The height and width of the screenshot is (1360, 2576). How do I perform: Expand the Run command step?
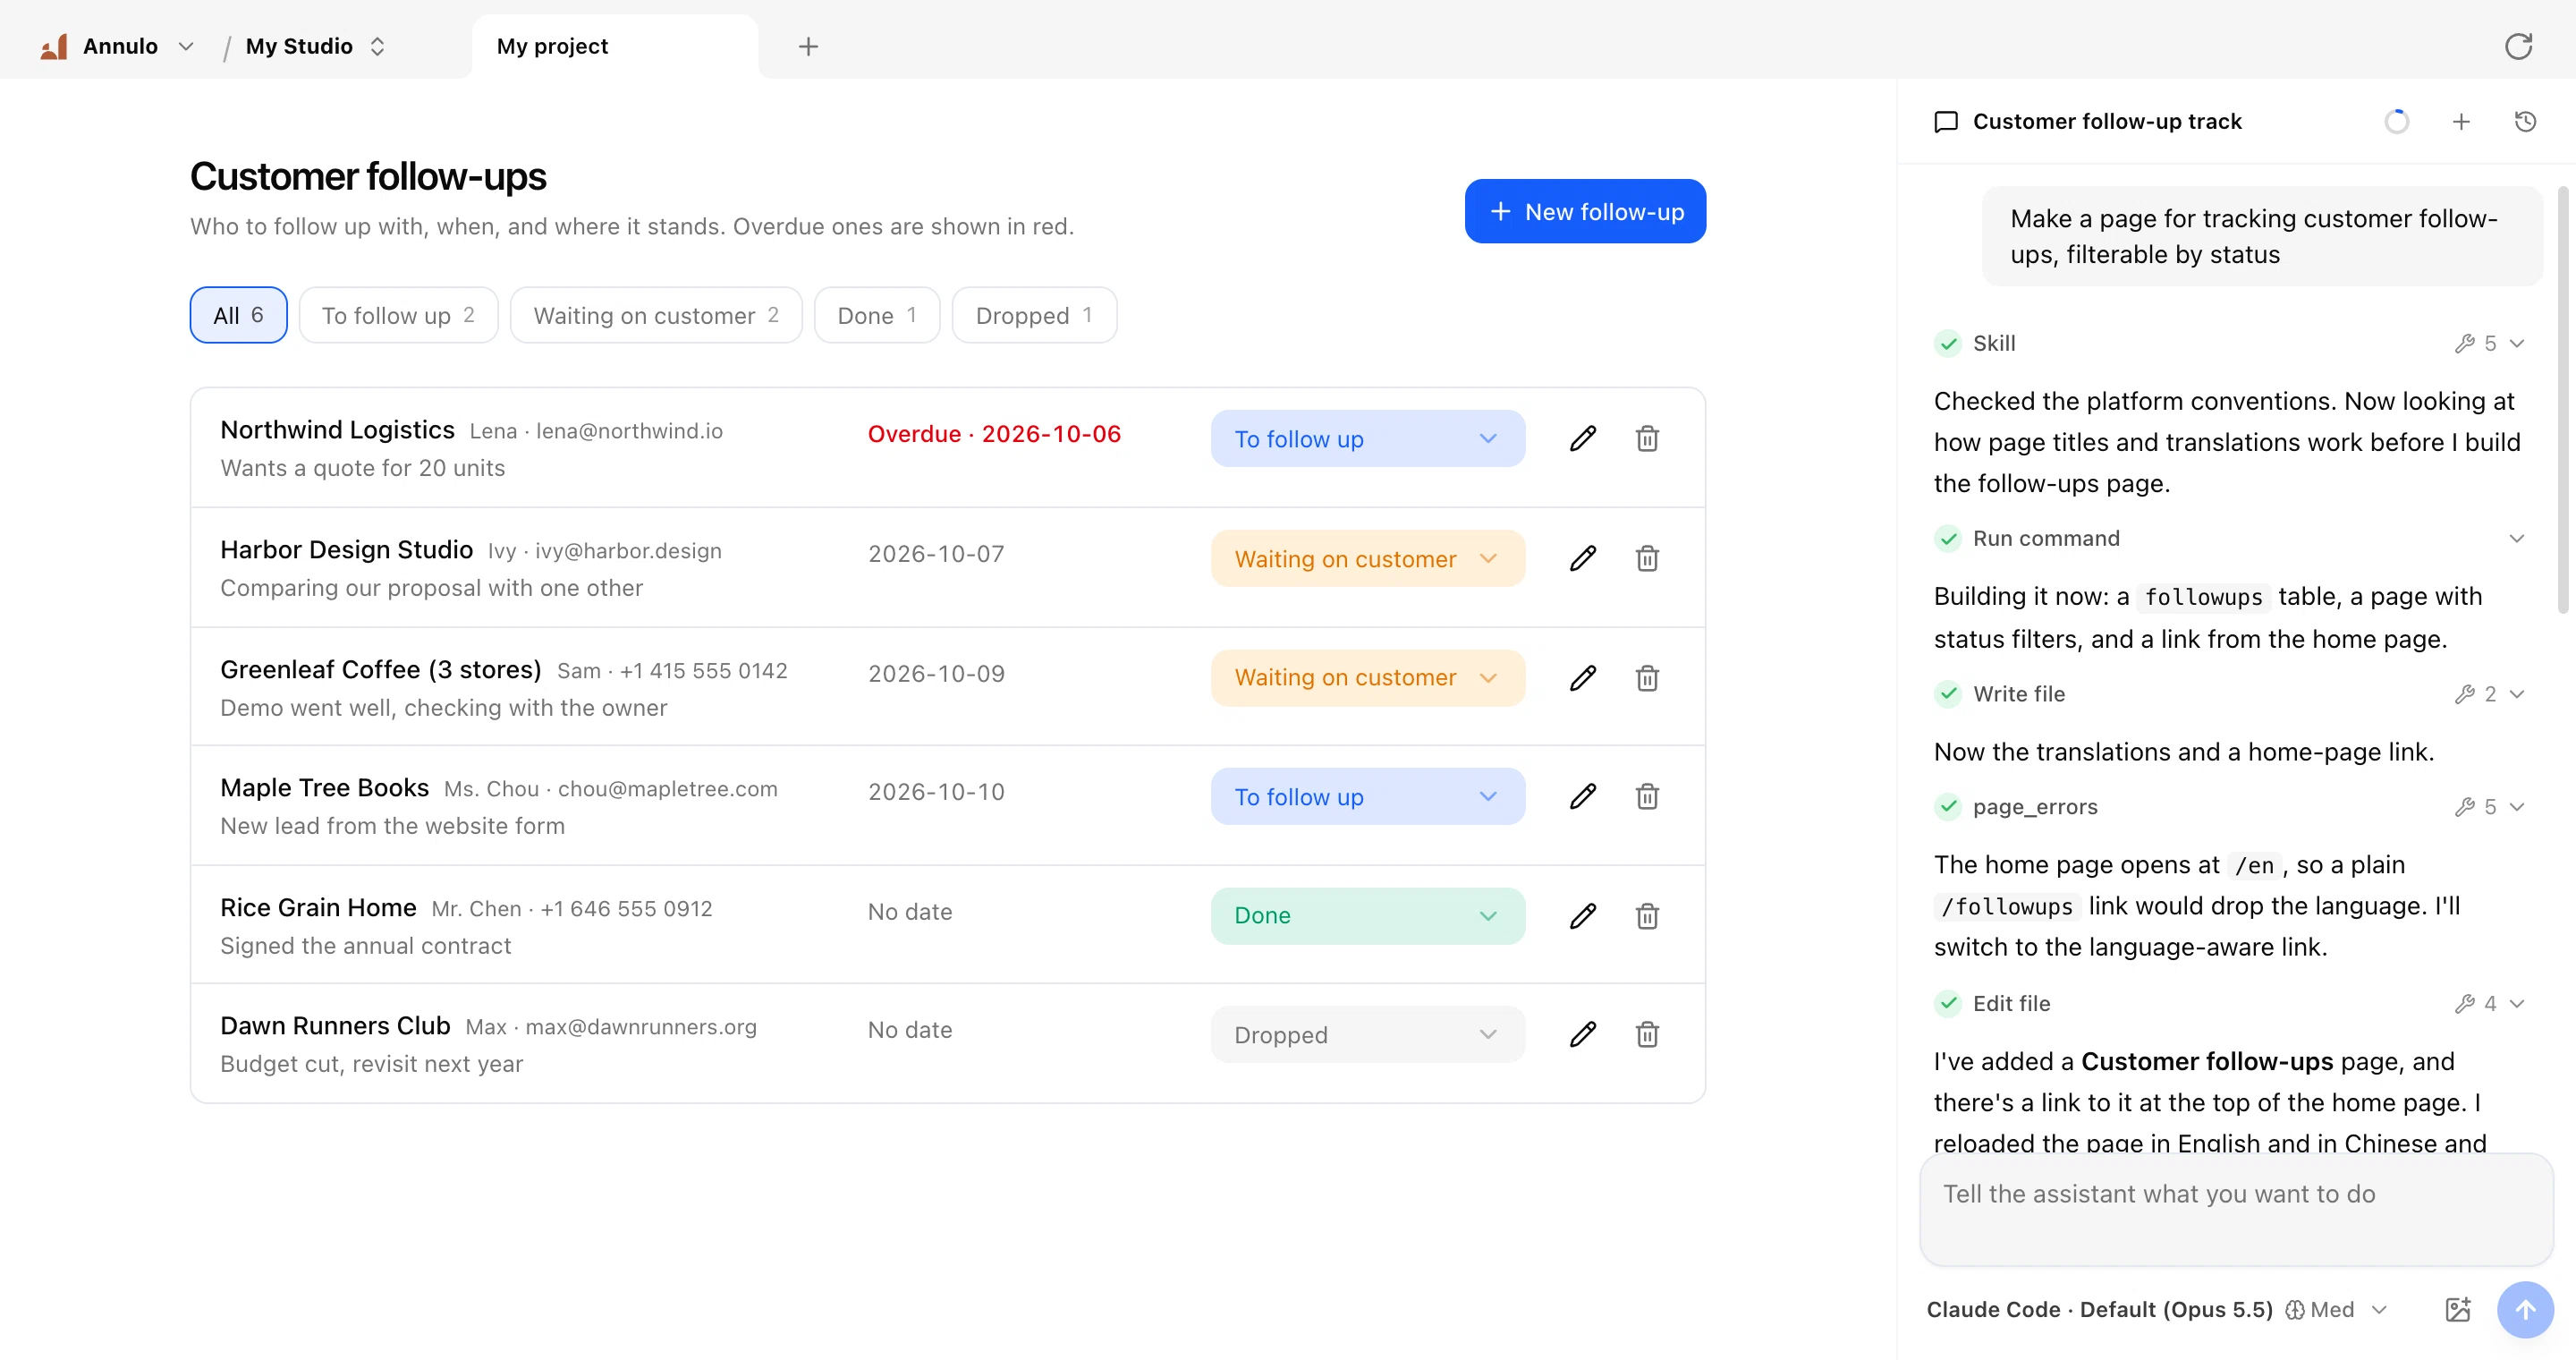(2229, 538)
